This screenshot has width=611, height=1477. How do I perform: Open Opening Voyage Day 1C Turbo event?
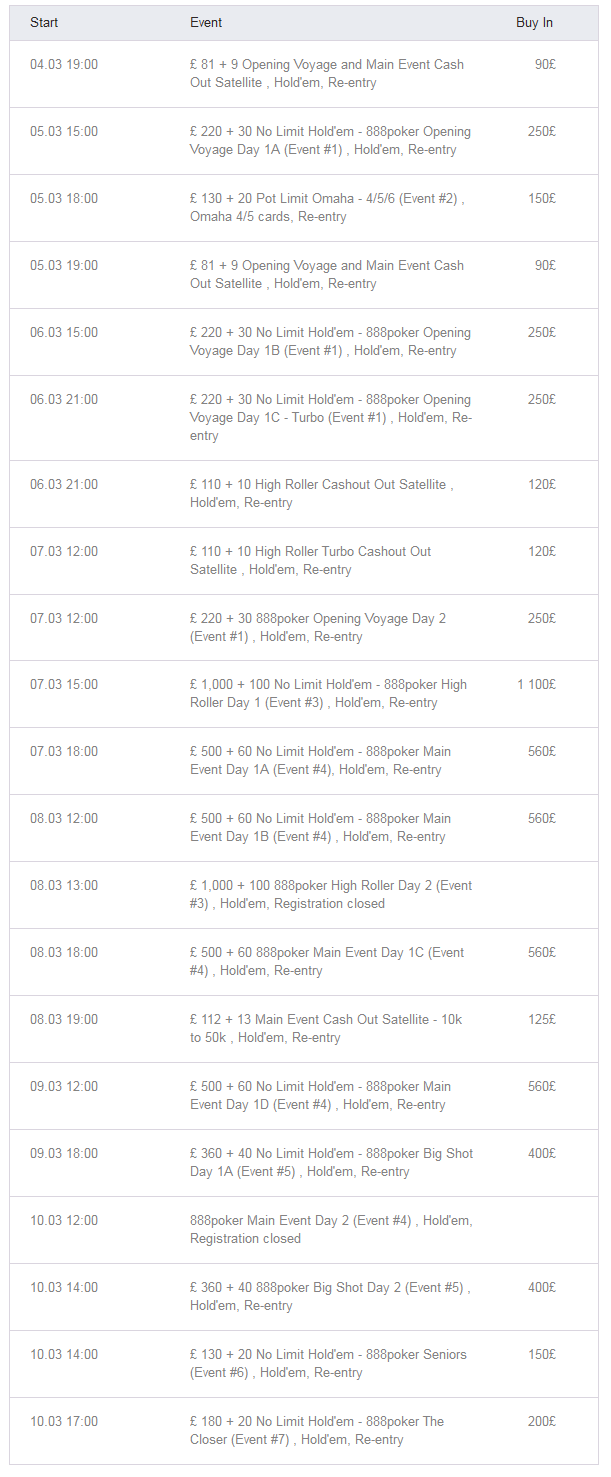tap(330, 417)
